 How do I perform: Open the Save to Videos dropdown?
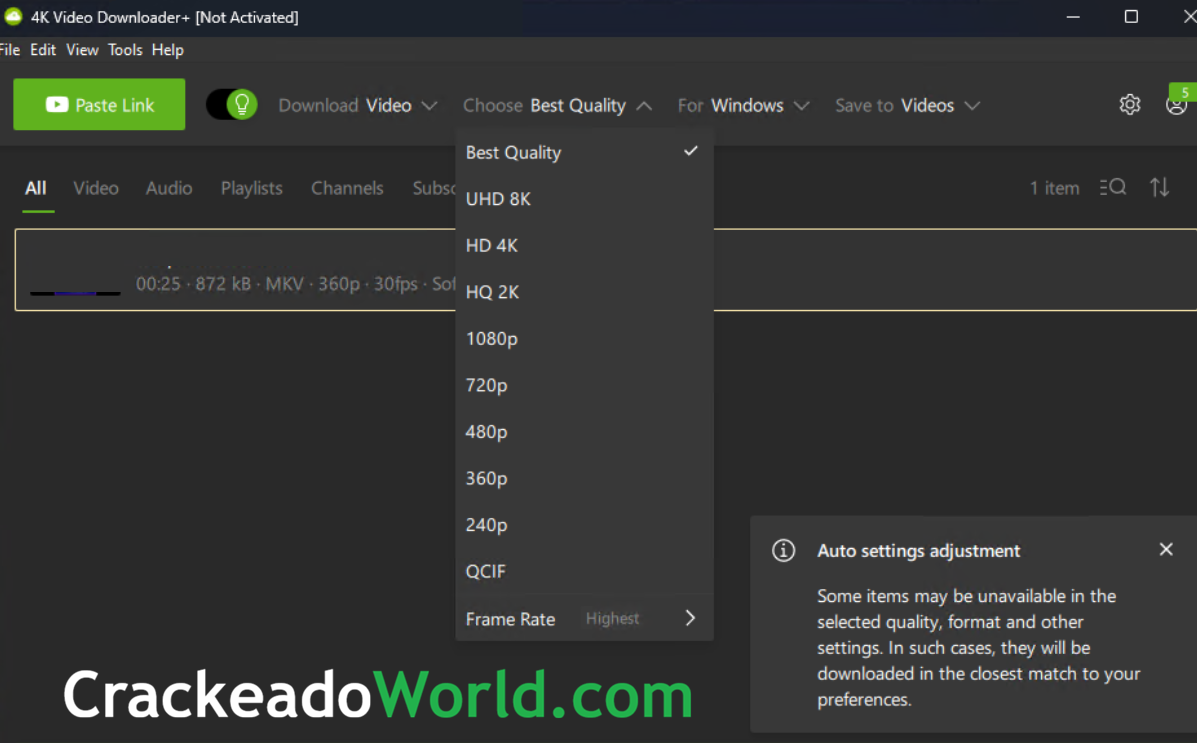[907, 105]
